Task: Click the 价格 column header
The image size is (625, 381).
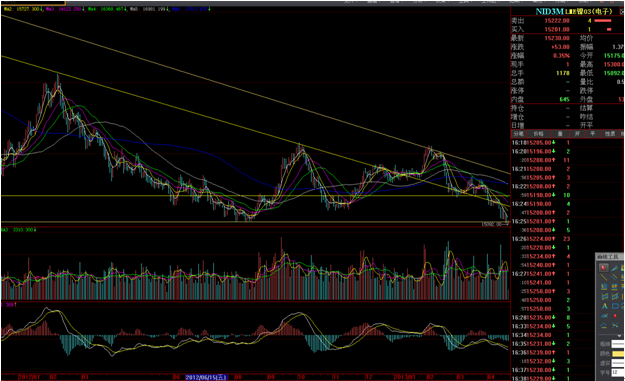Action: click(x=538, y=134)
